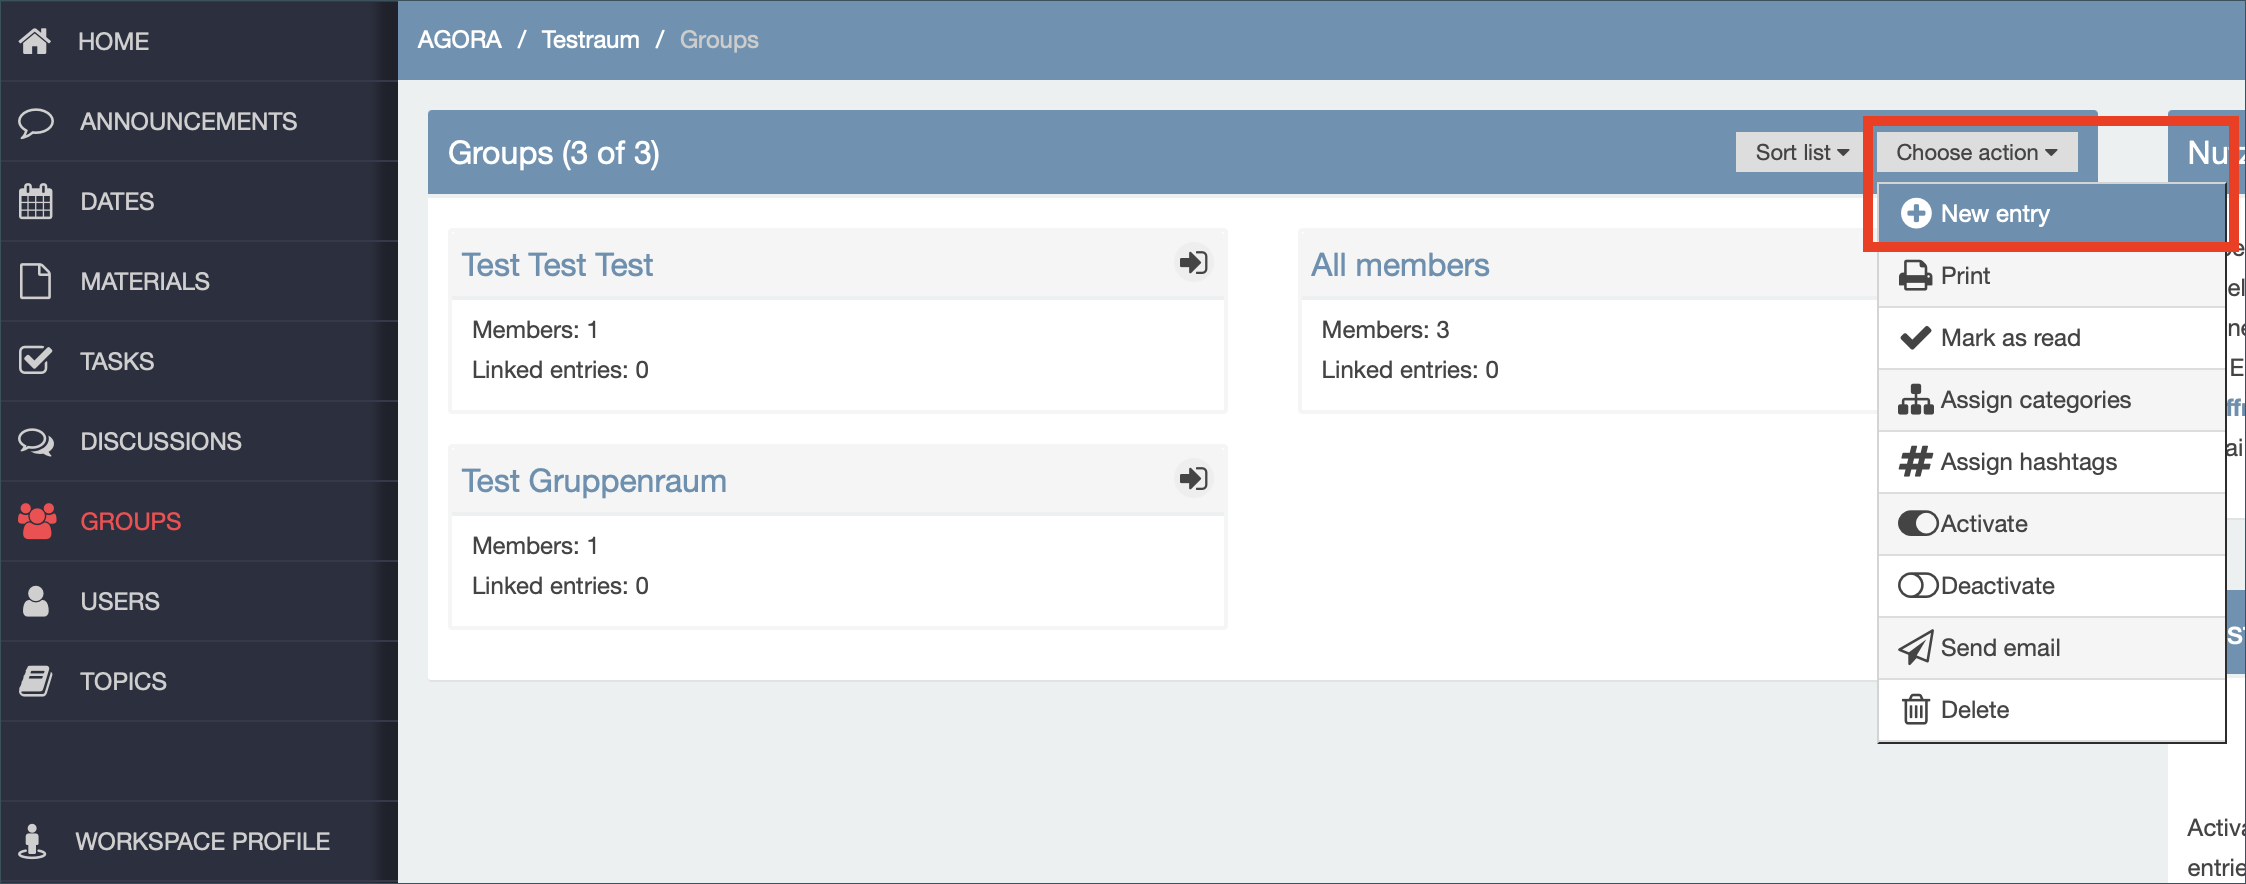Click the Home house icon in sidebar
Screen dimensions: 2246x884
point(35,41)
